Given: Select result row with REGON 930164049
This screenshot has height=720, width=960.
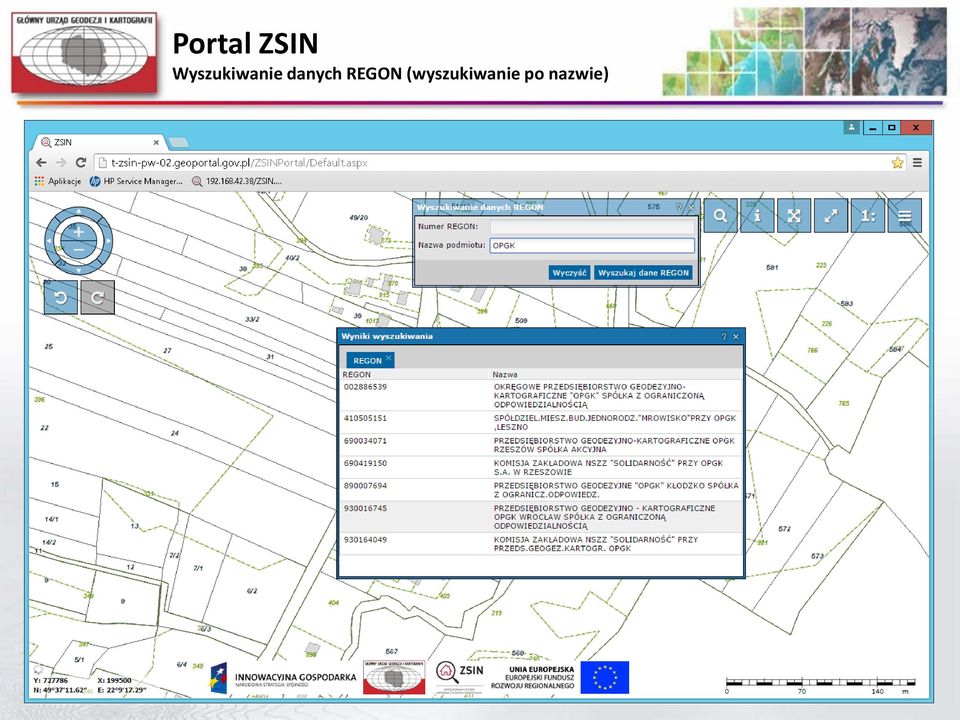Looking at the screenshot, I should 541,544.
